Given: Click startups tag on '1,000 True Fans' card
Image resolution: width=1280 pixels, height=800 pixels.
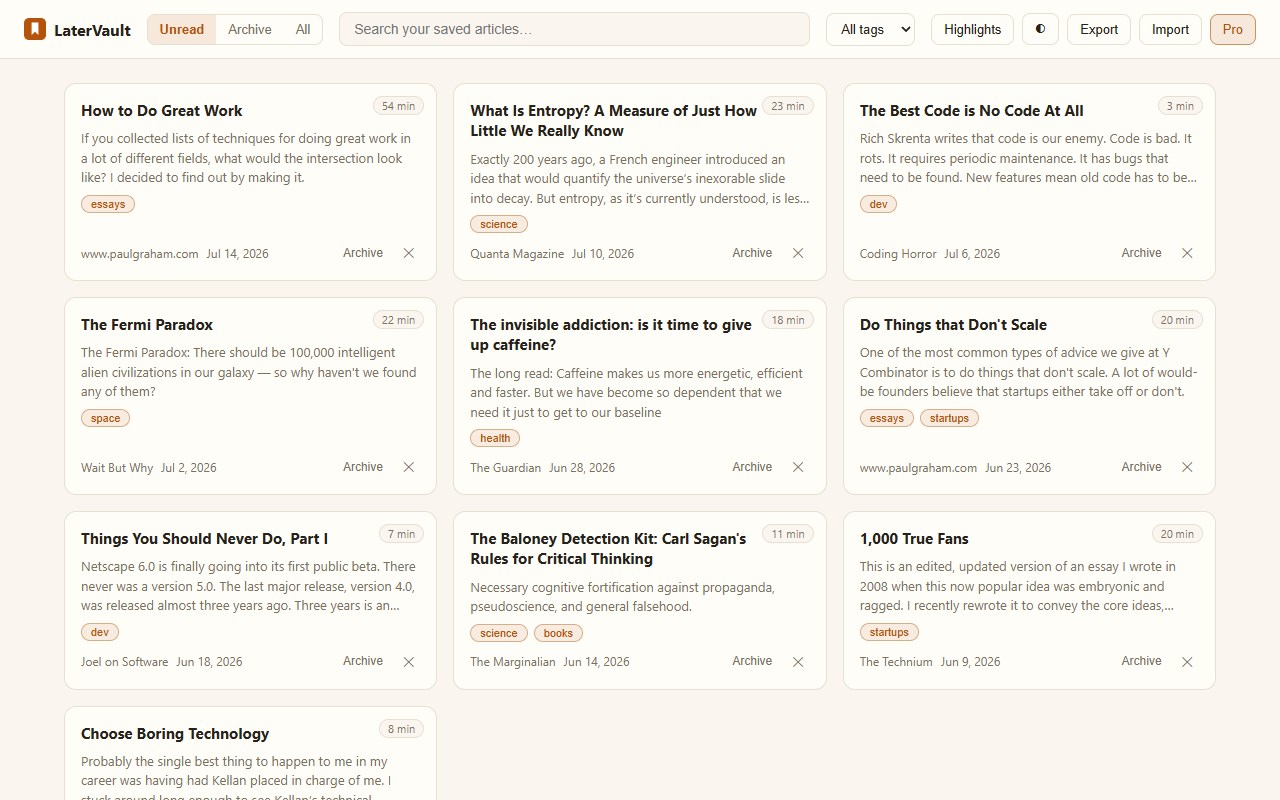Looking at the screenshot, I should point(889,632).
